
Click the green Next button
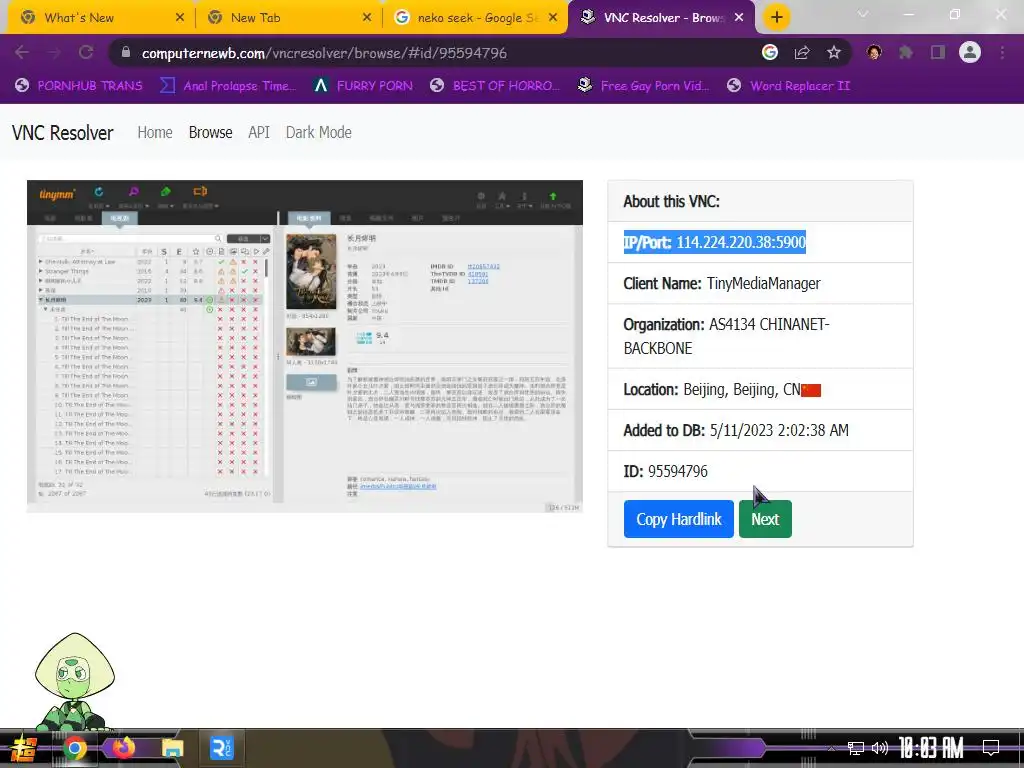(x=765, y=519)
